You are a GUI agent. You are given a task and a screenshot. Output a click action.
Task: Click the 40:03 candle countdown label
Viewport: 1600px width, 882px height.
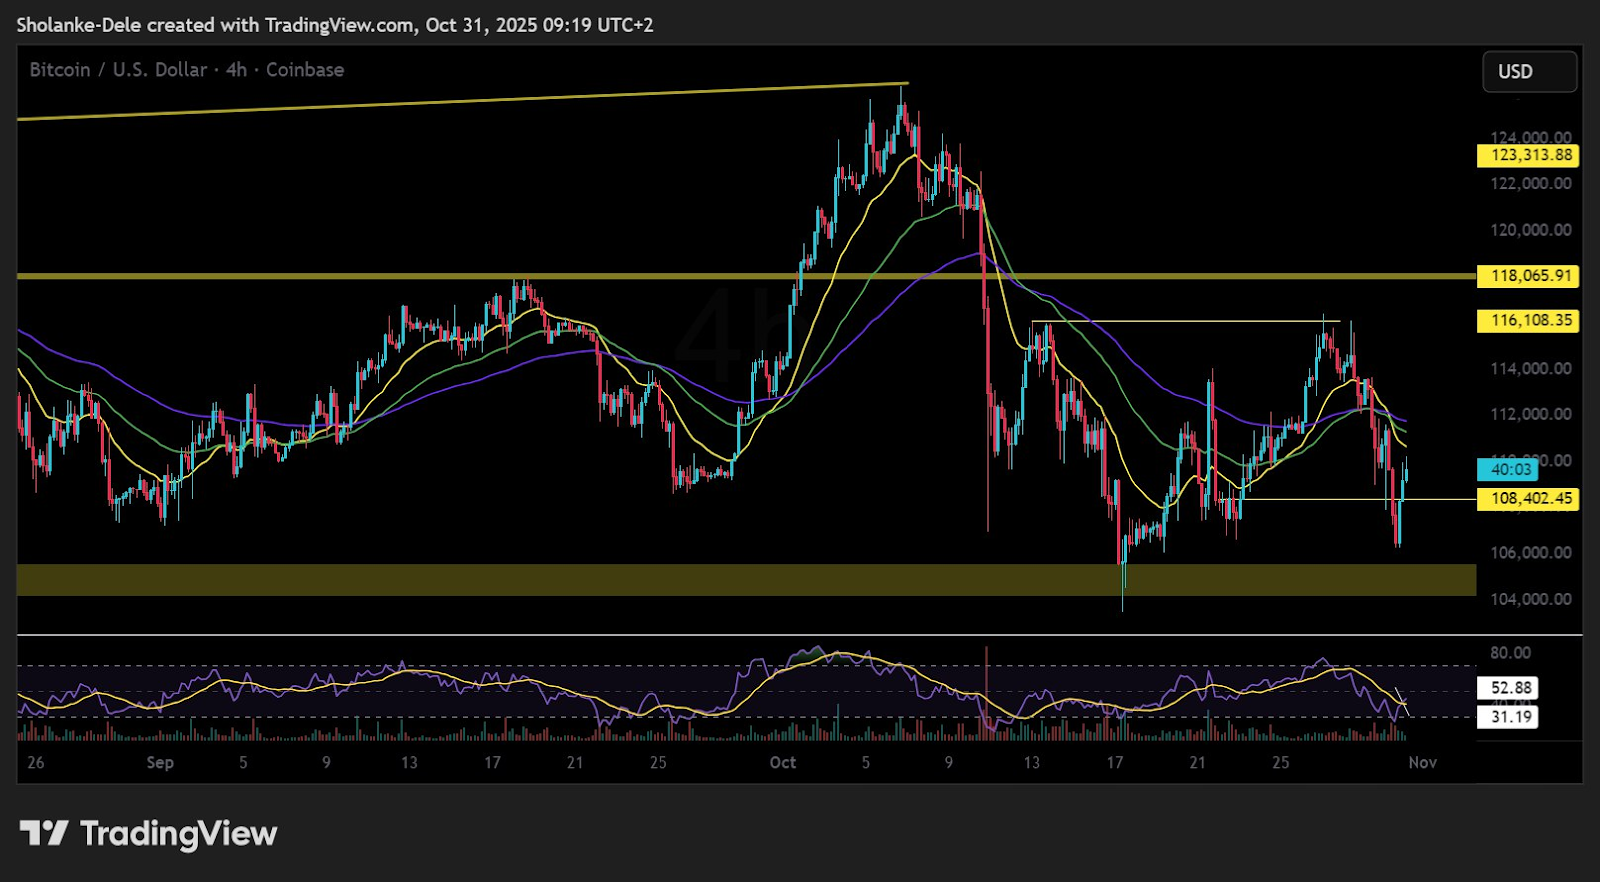1509,470
